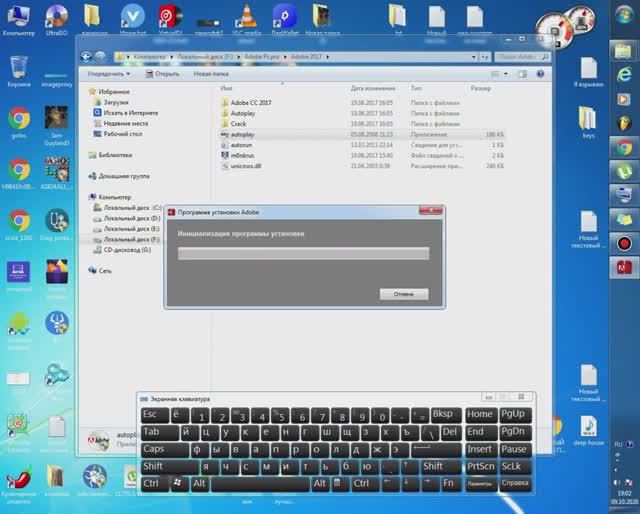Toggle the left Shift key on keyboard

pyautogui.click(x=170, y=467)
